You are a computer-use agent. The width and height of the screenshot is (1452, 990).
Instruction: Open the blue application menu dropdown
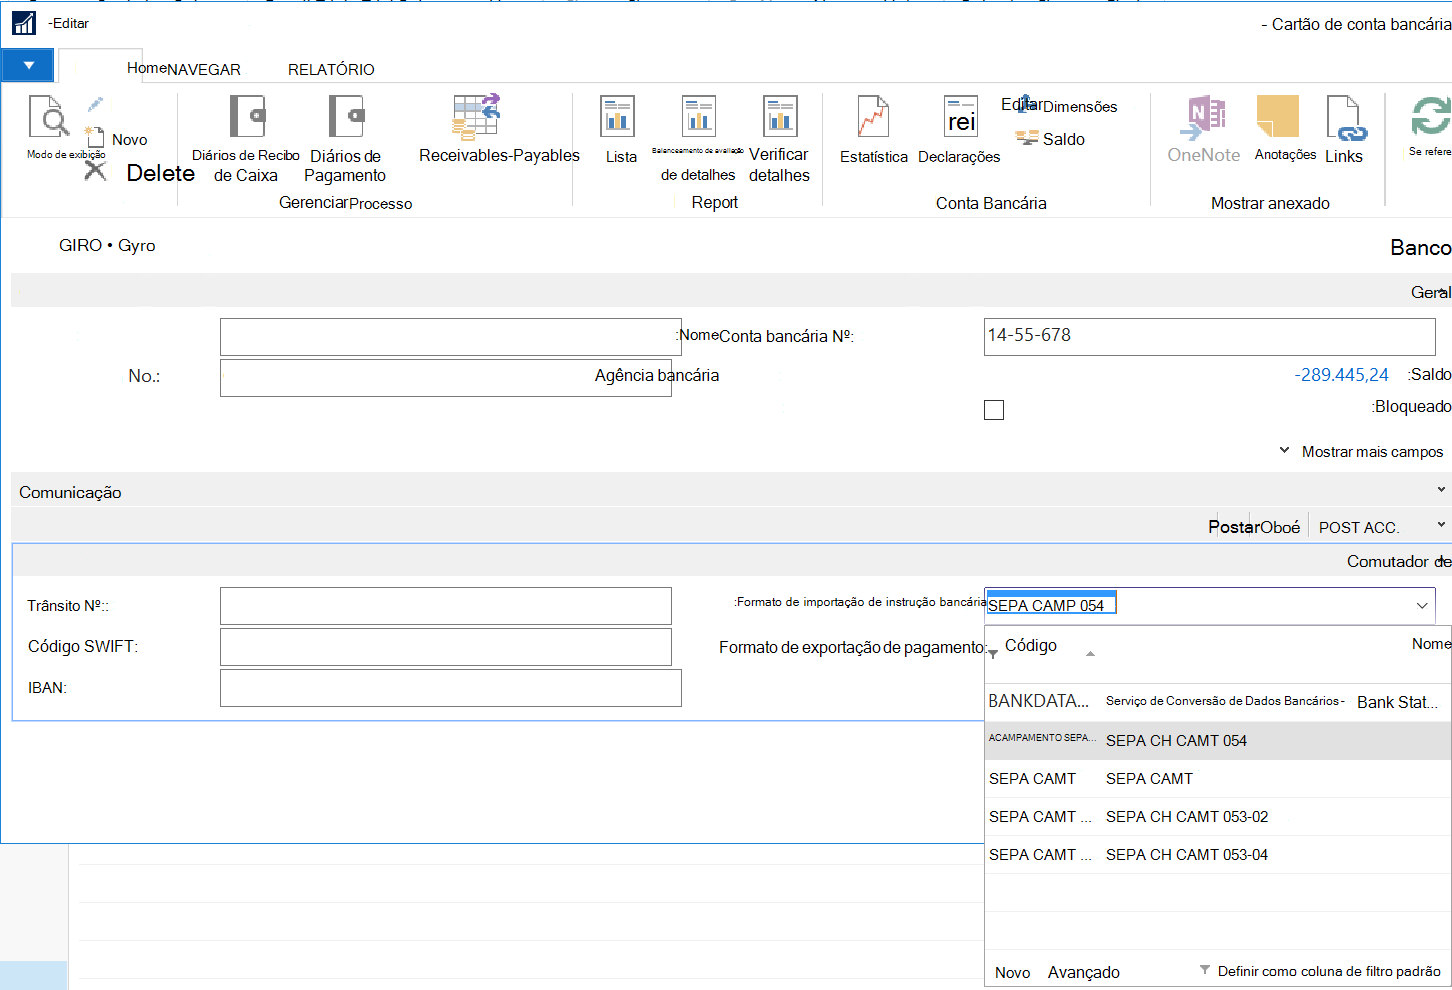click(x=28, y=66)
